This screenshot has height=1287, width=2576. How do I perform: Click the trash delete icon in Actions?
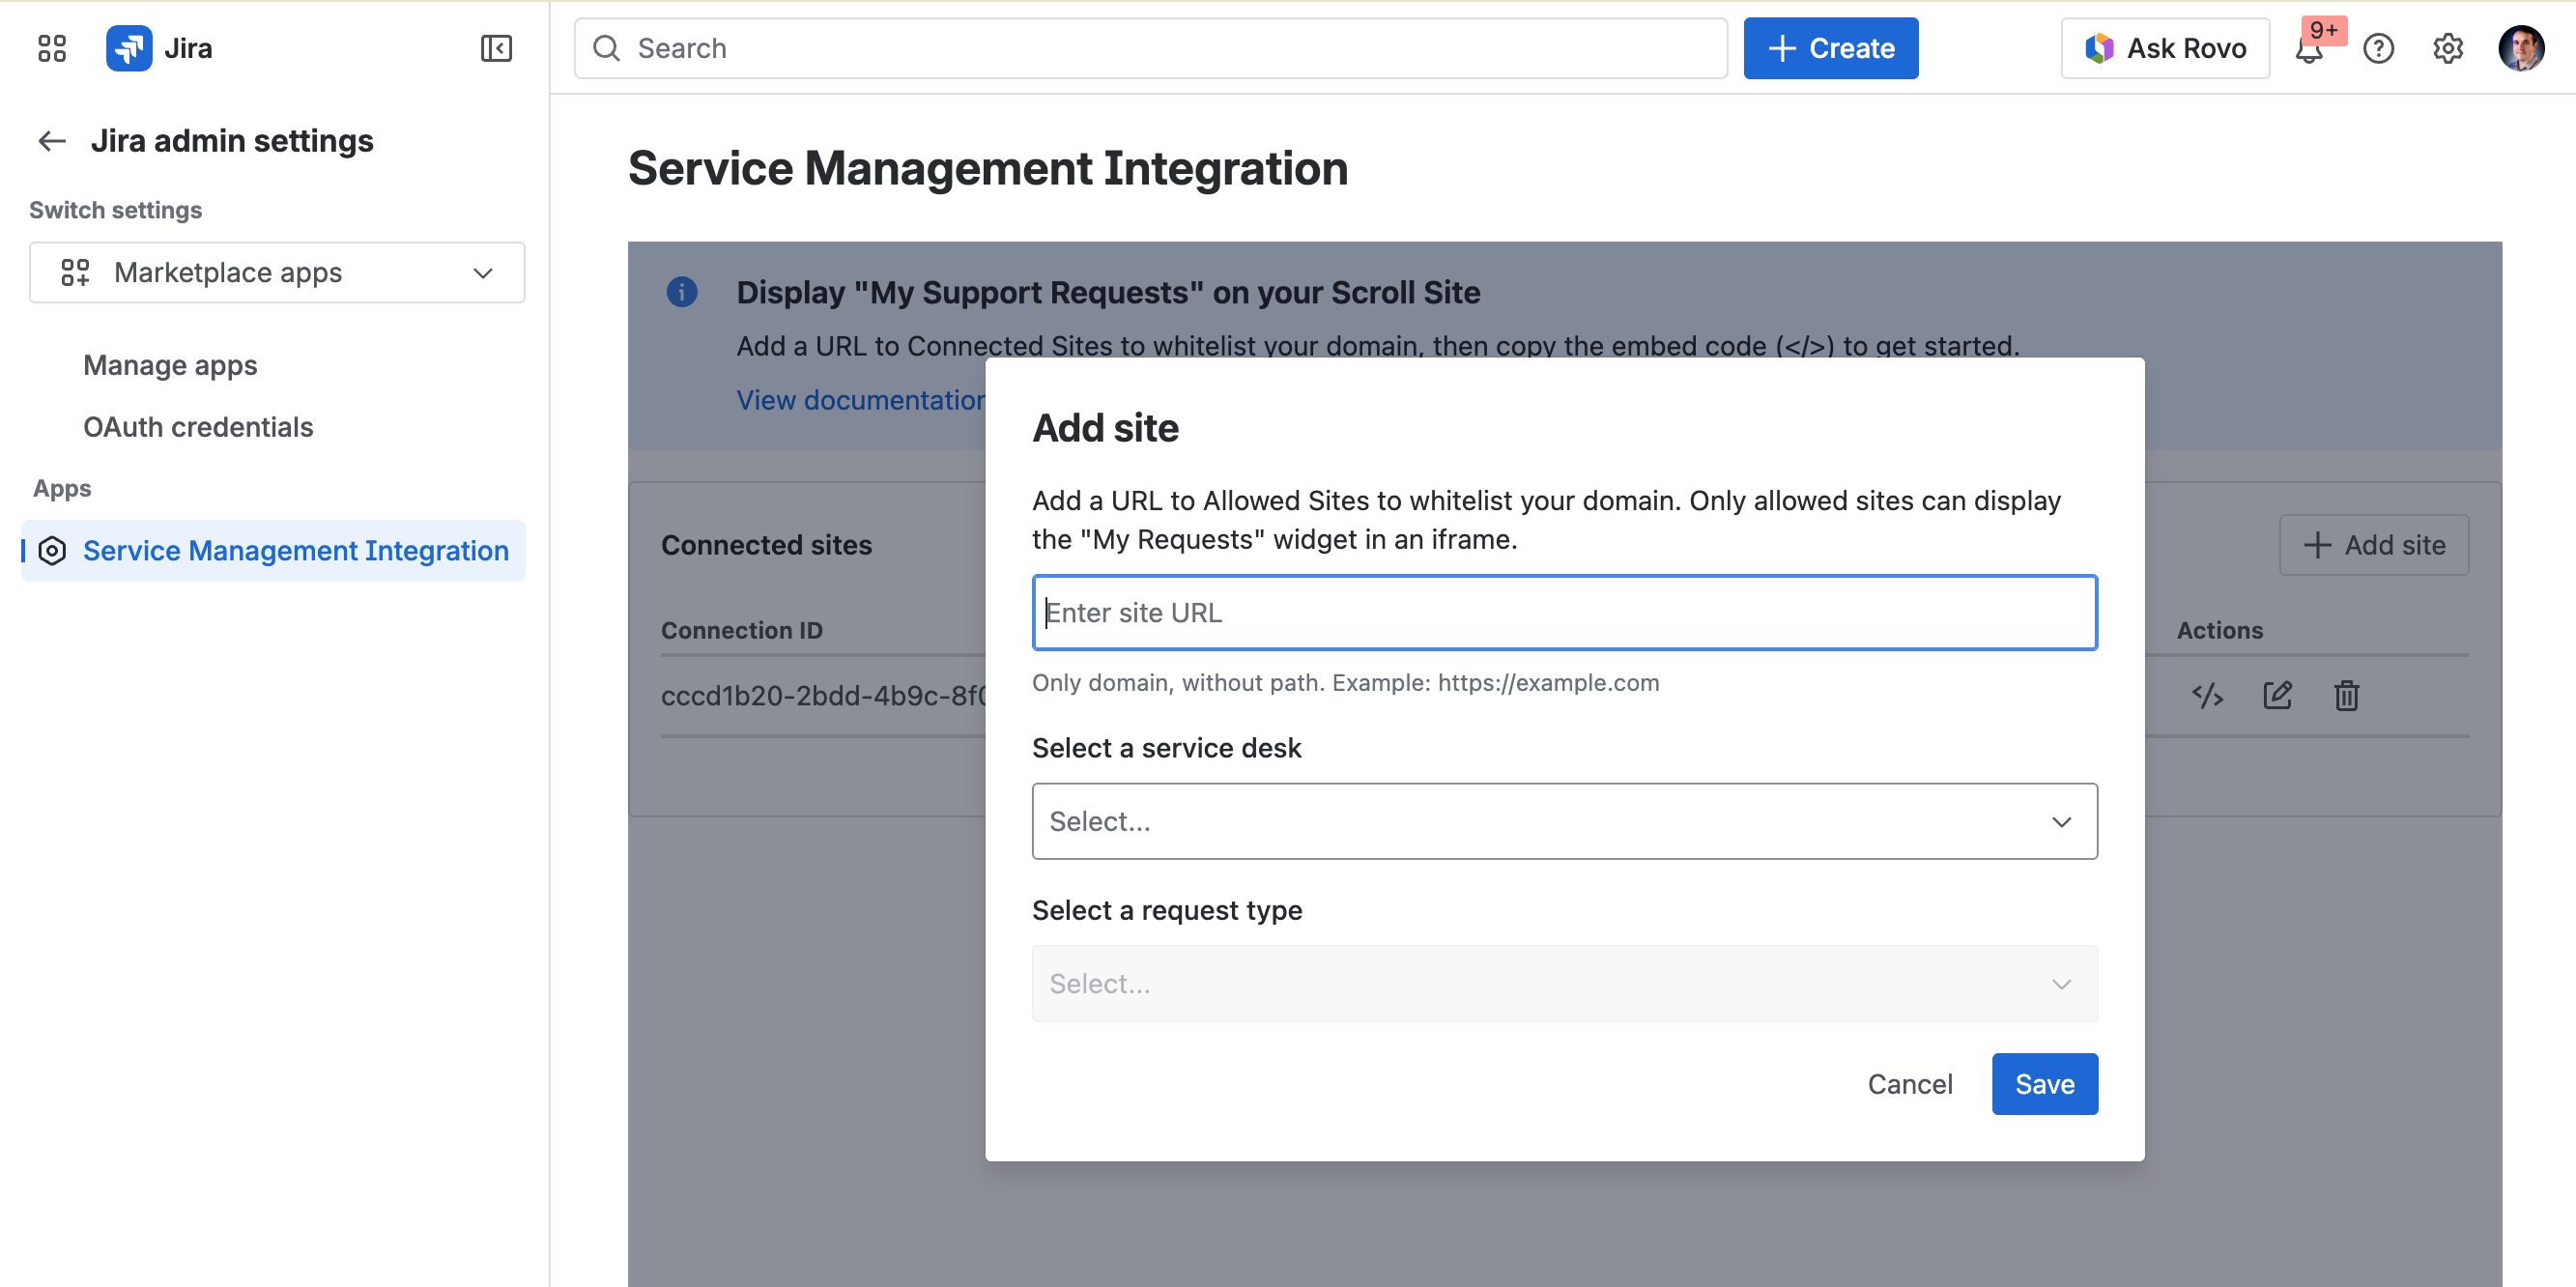pos(2346,695)
